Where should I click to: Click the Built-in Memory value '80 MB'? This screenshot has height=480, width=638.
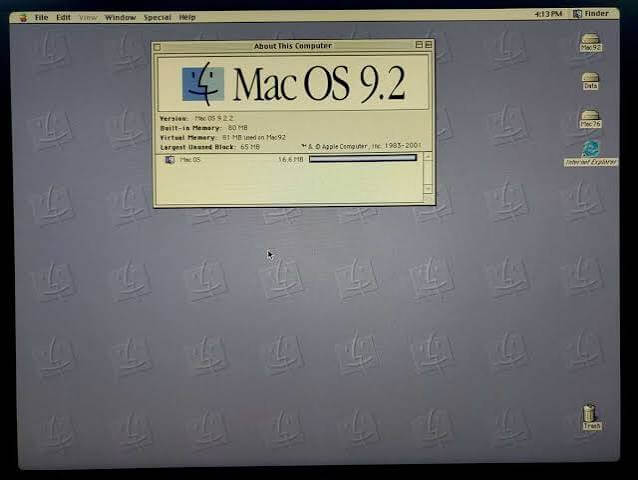(238, 128)
